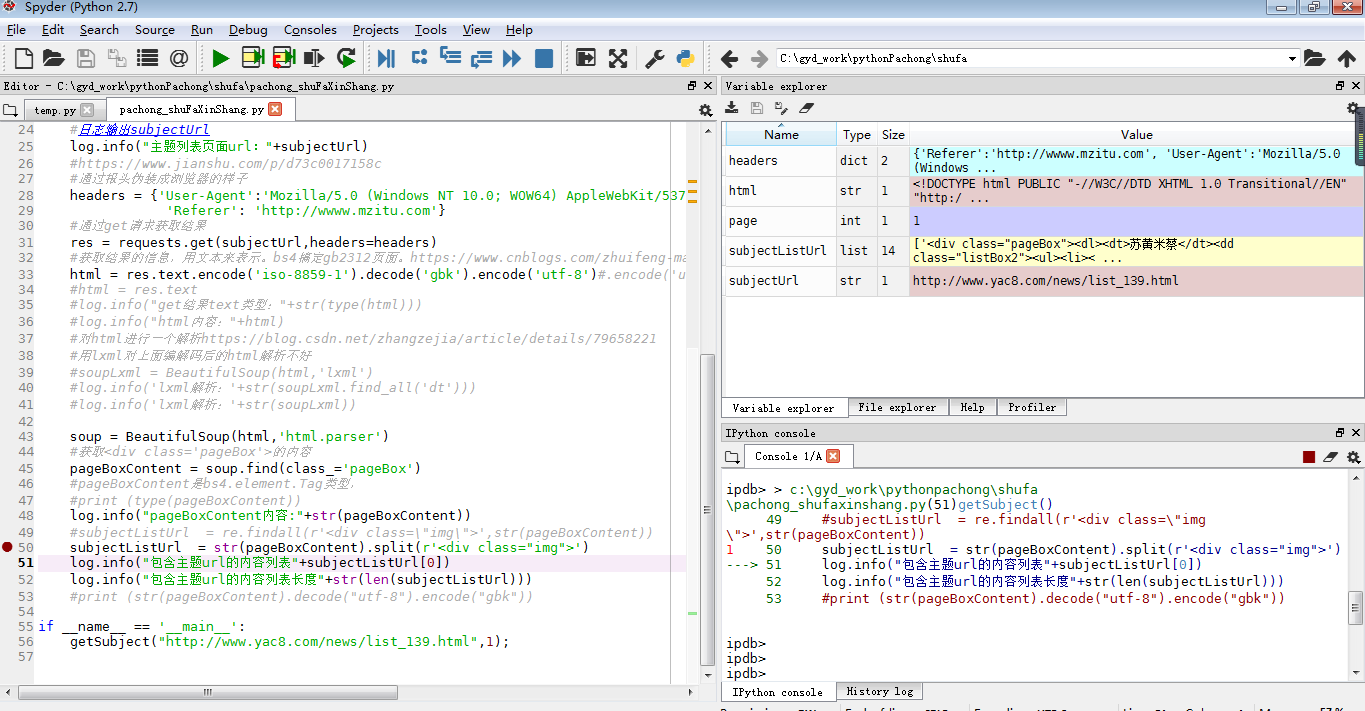Screen dimensions: 1365x711
Task: Click the red stop button in IPython console
Action: pos(1308,457)
